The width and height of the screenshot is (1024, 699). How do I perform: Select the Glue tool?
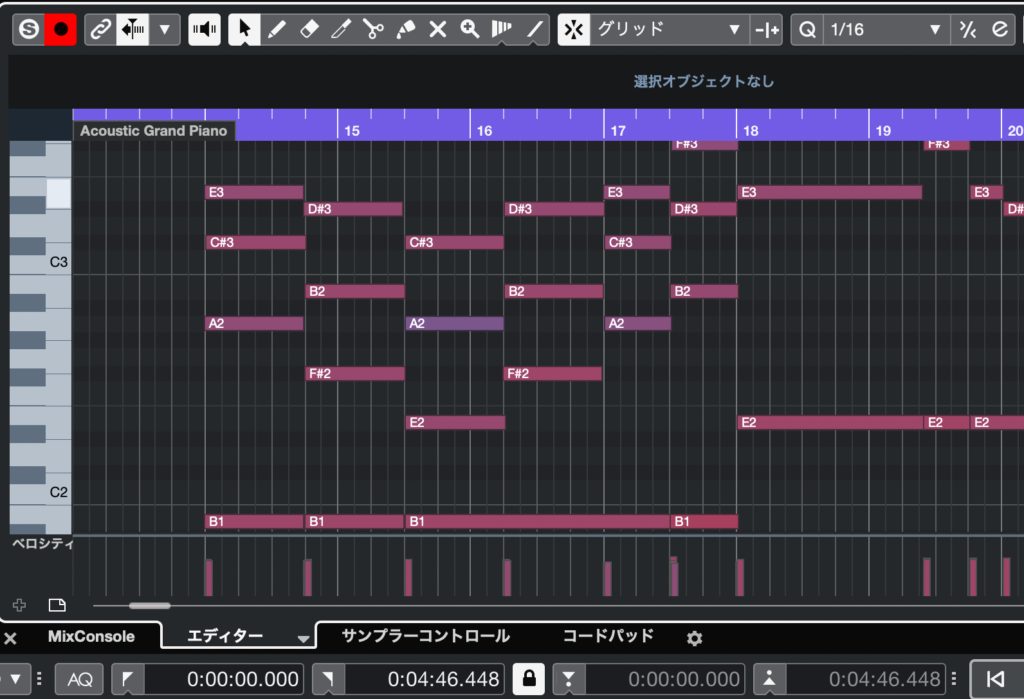[x=405, y=29]
